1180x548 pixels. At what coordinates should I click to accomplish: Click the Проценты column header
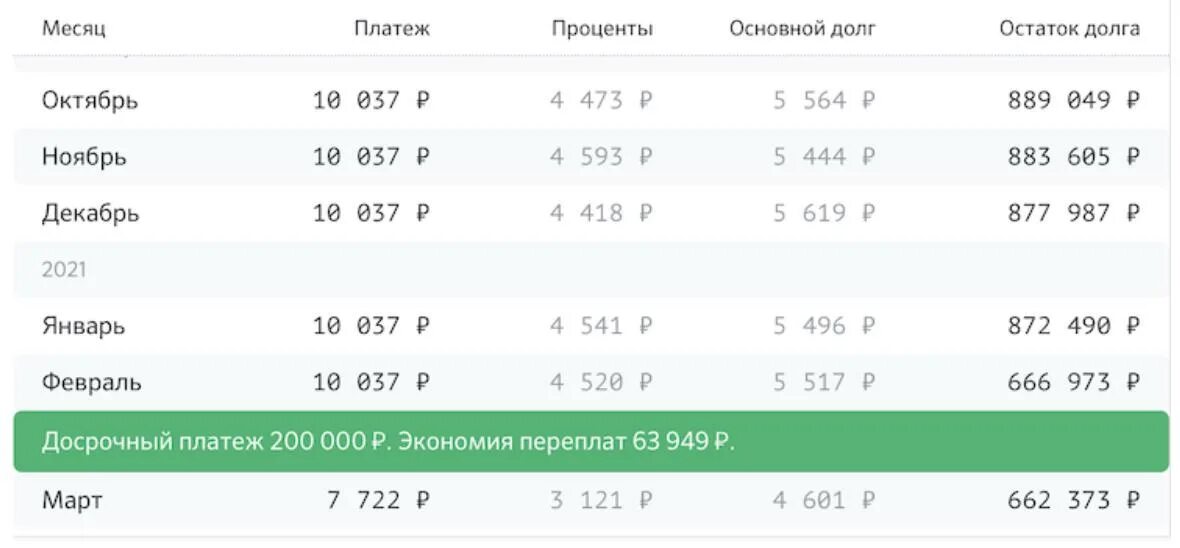(601, 29)
